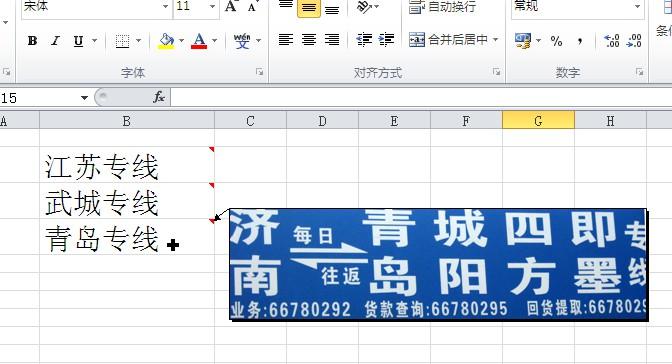This screenshot has width=672, height=364.
Task: Select column D header
Action: pyautogui.click(x=322, y=121)
